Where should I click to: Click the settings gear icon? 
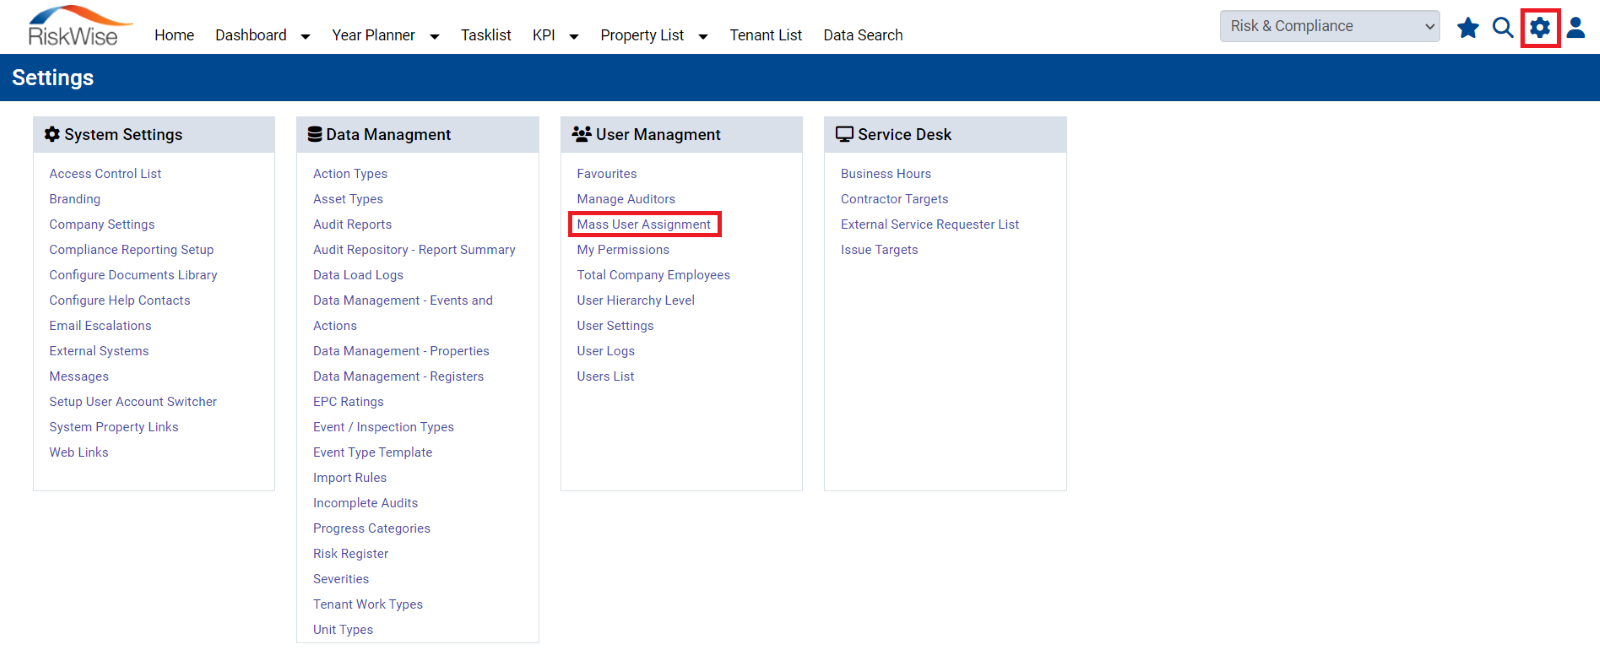(x=1540, y=28)
